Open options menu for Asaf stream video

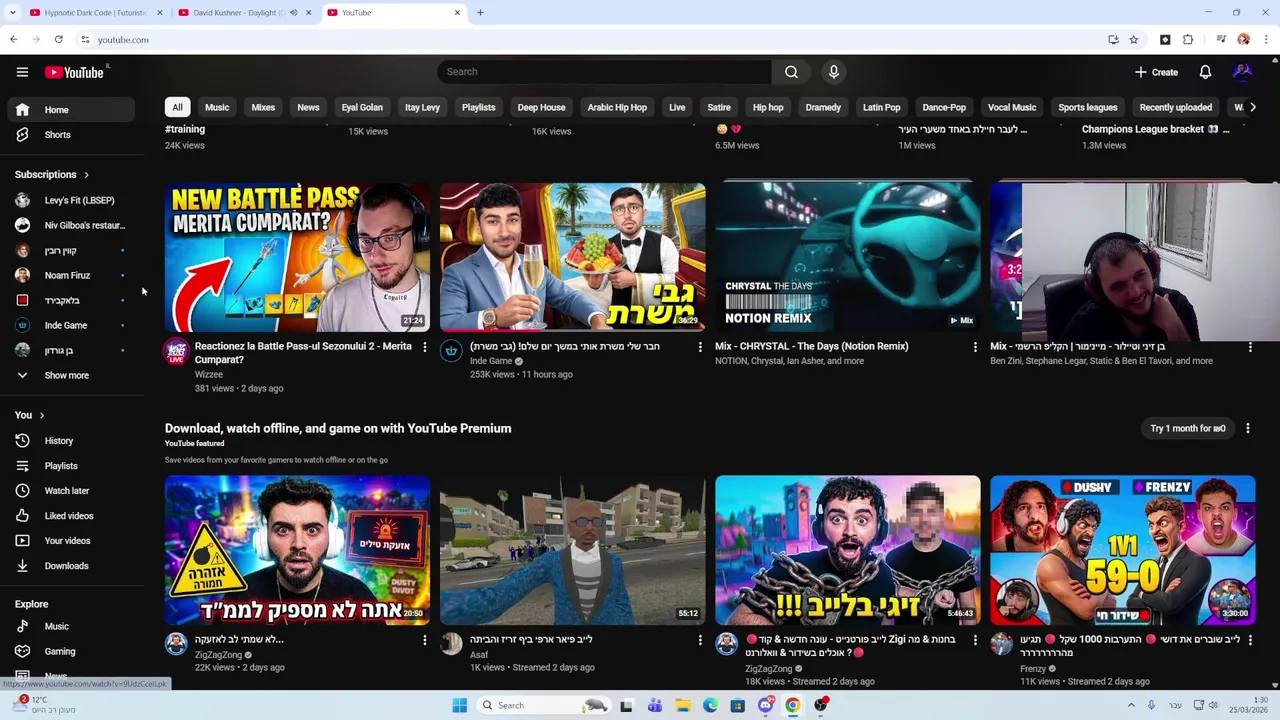700,640
